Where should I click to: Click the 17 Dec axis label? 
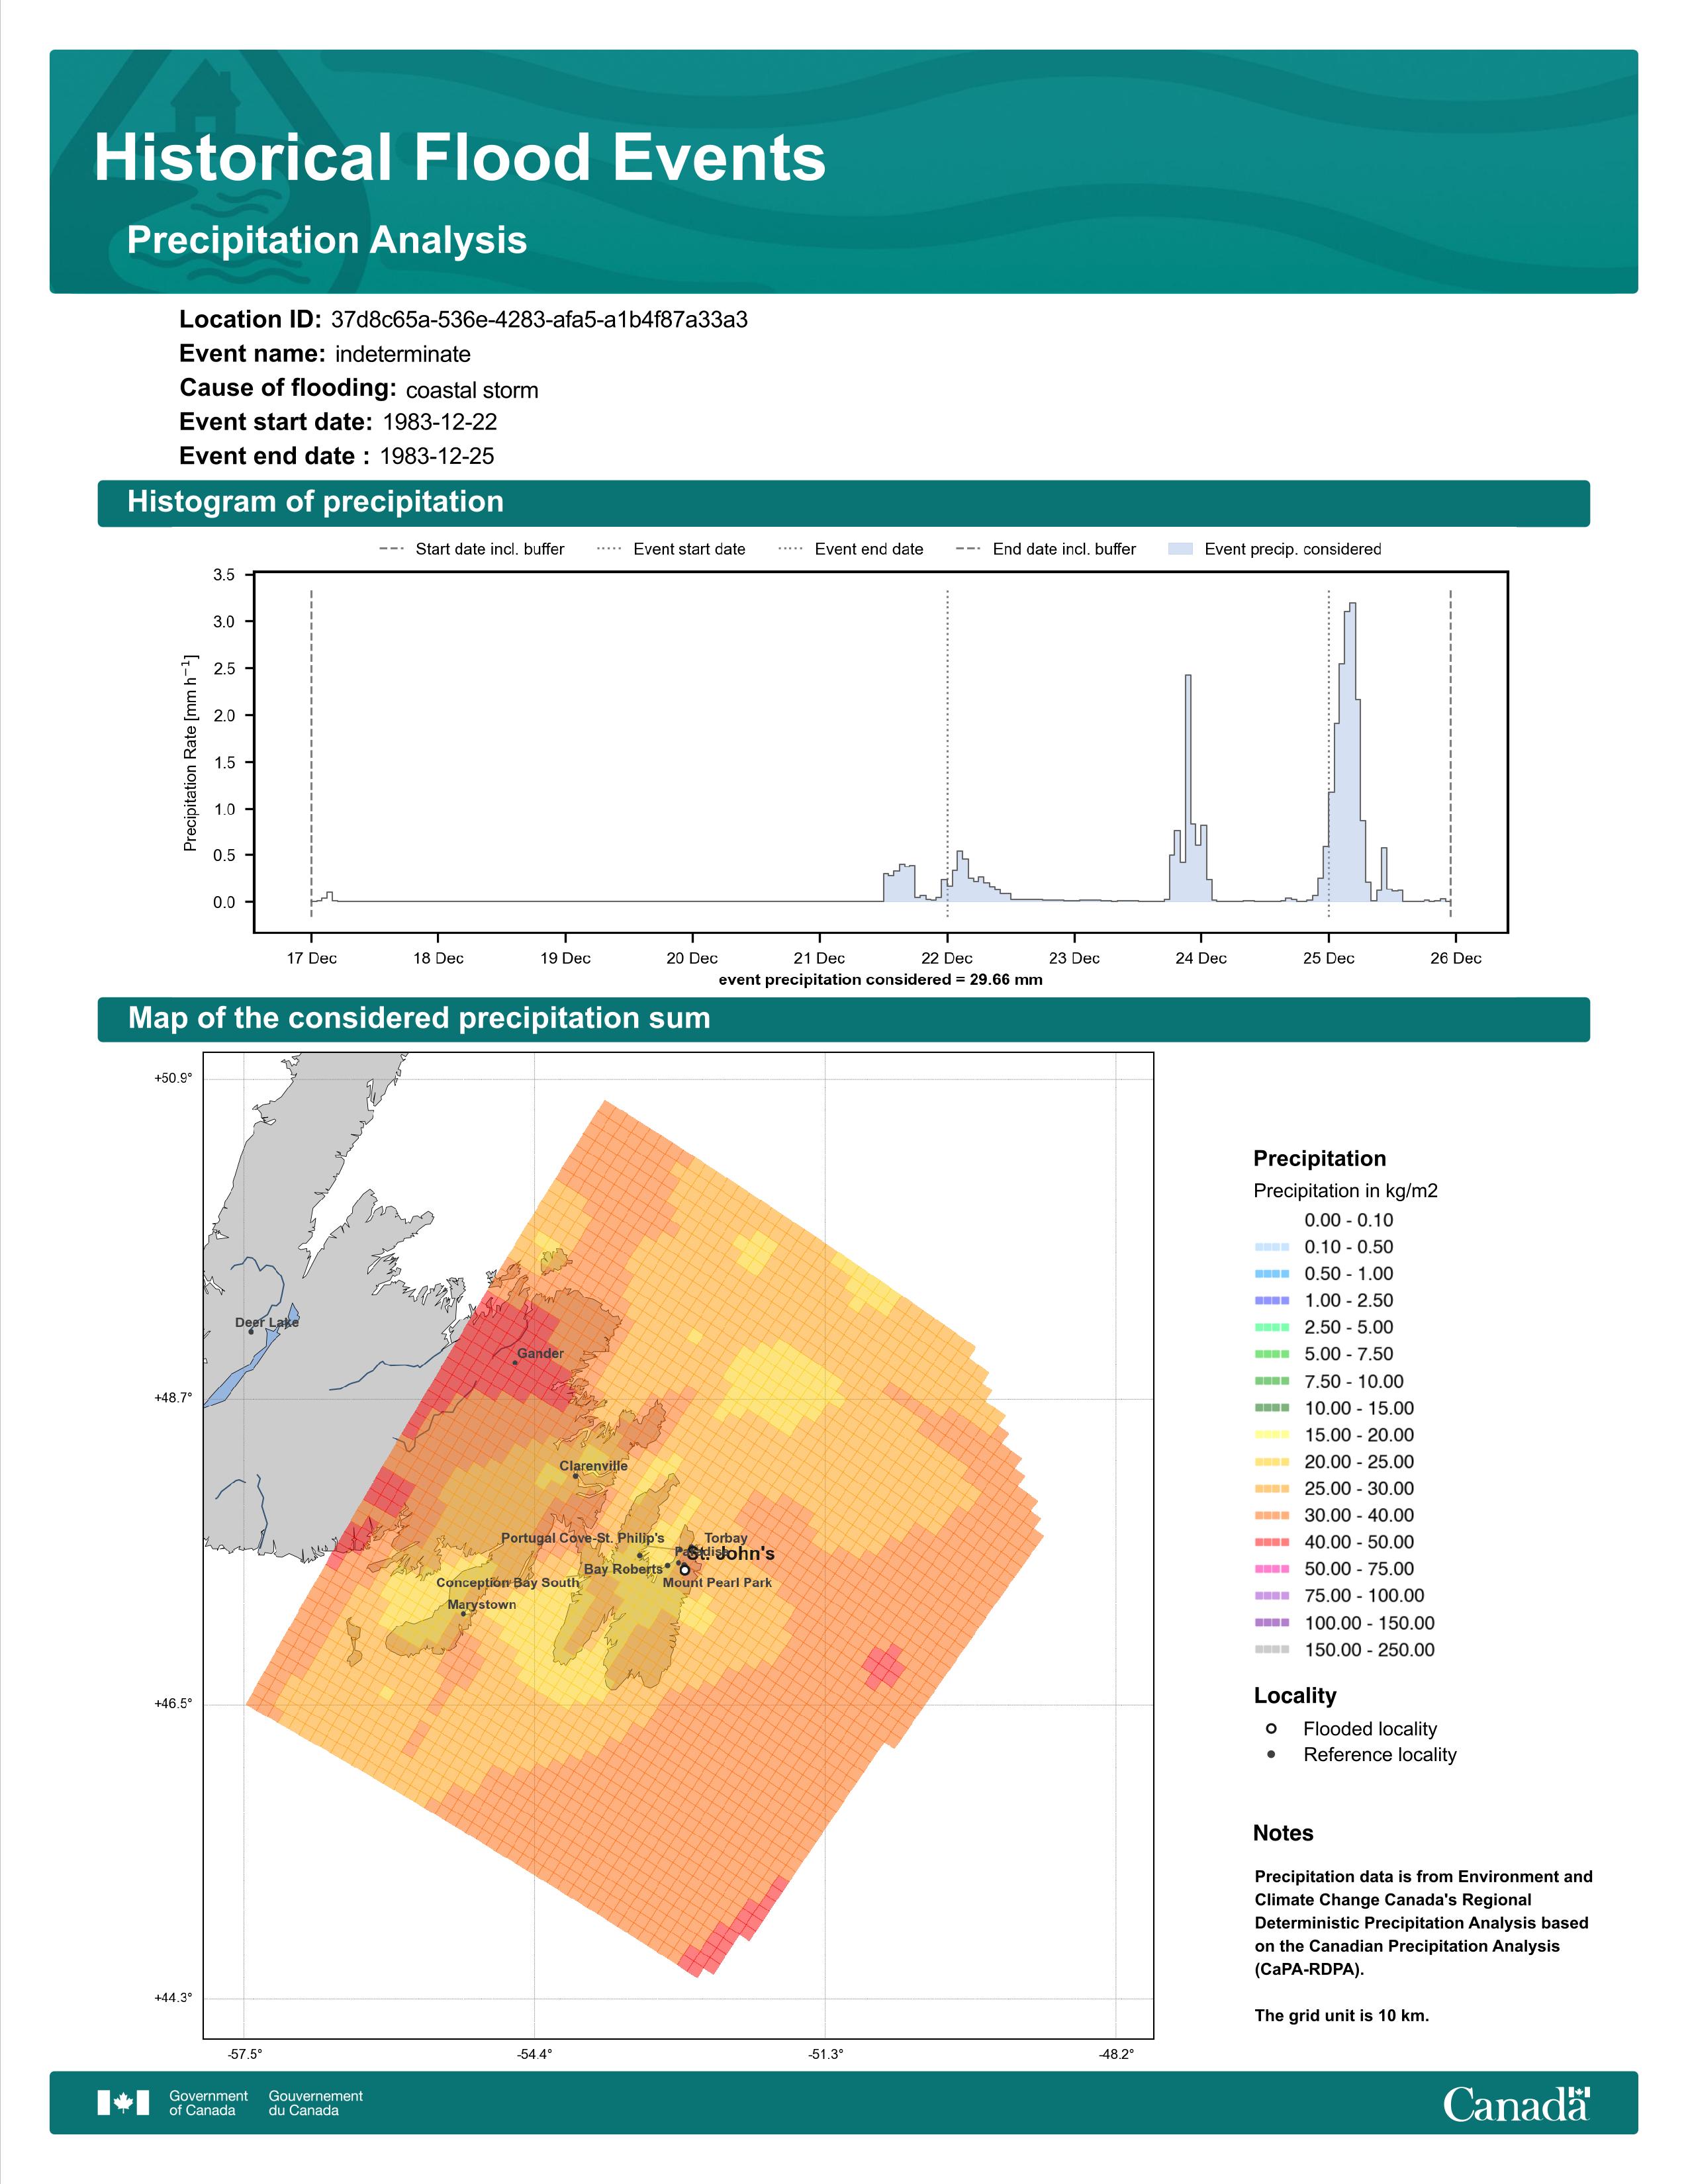click(312, 958)
